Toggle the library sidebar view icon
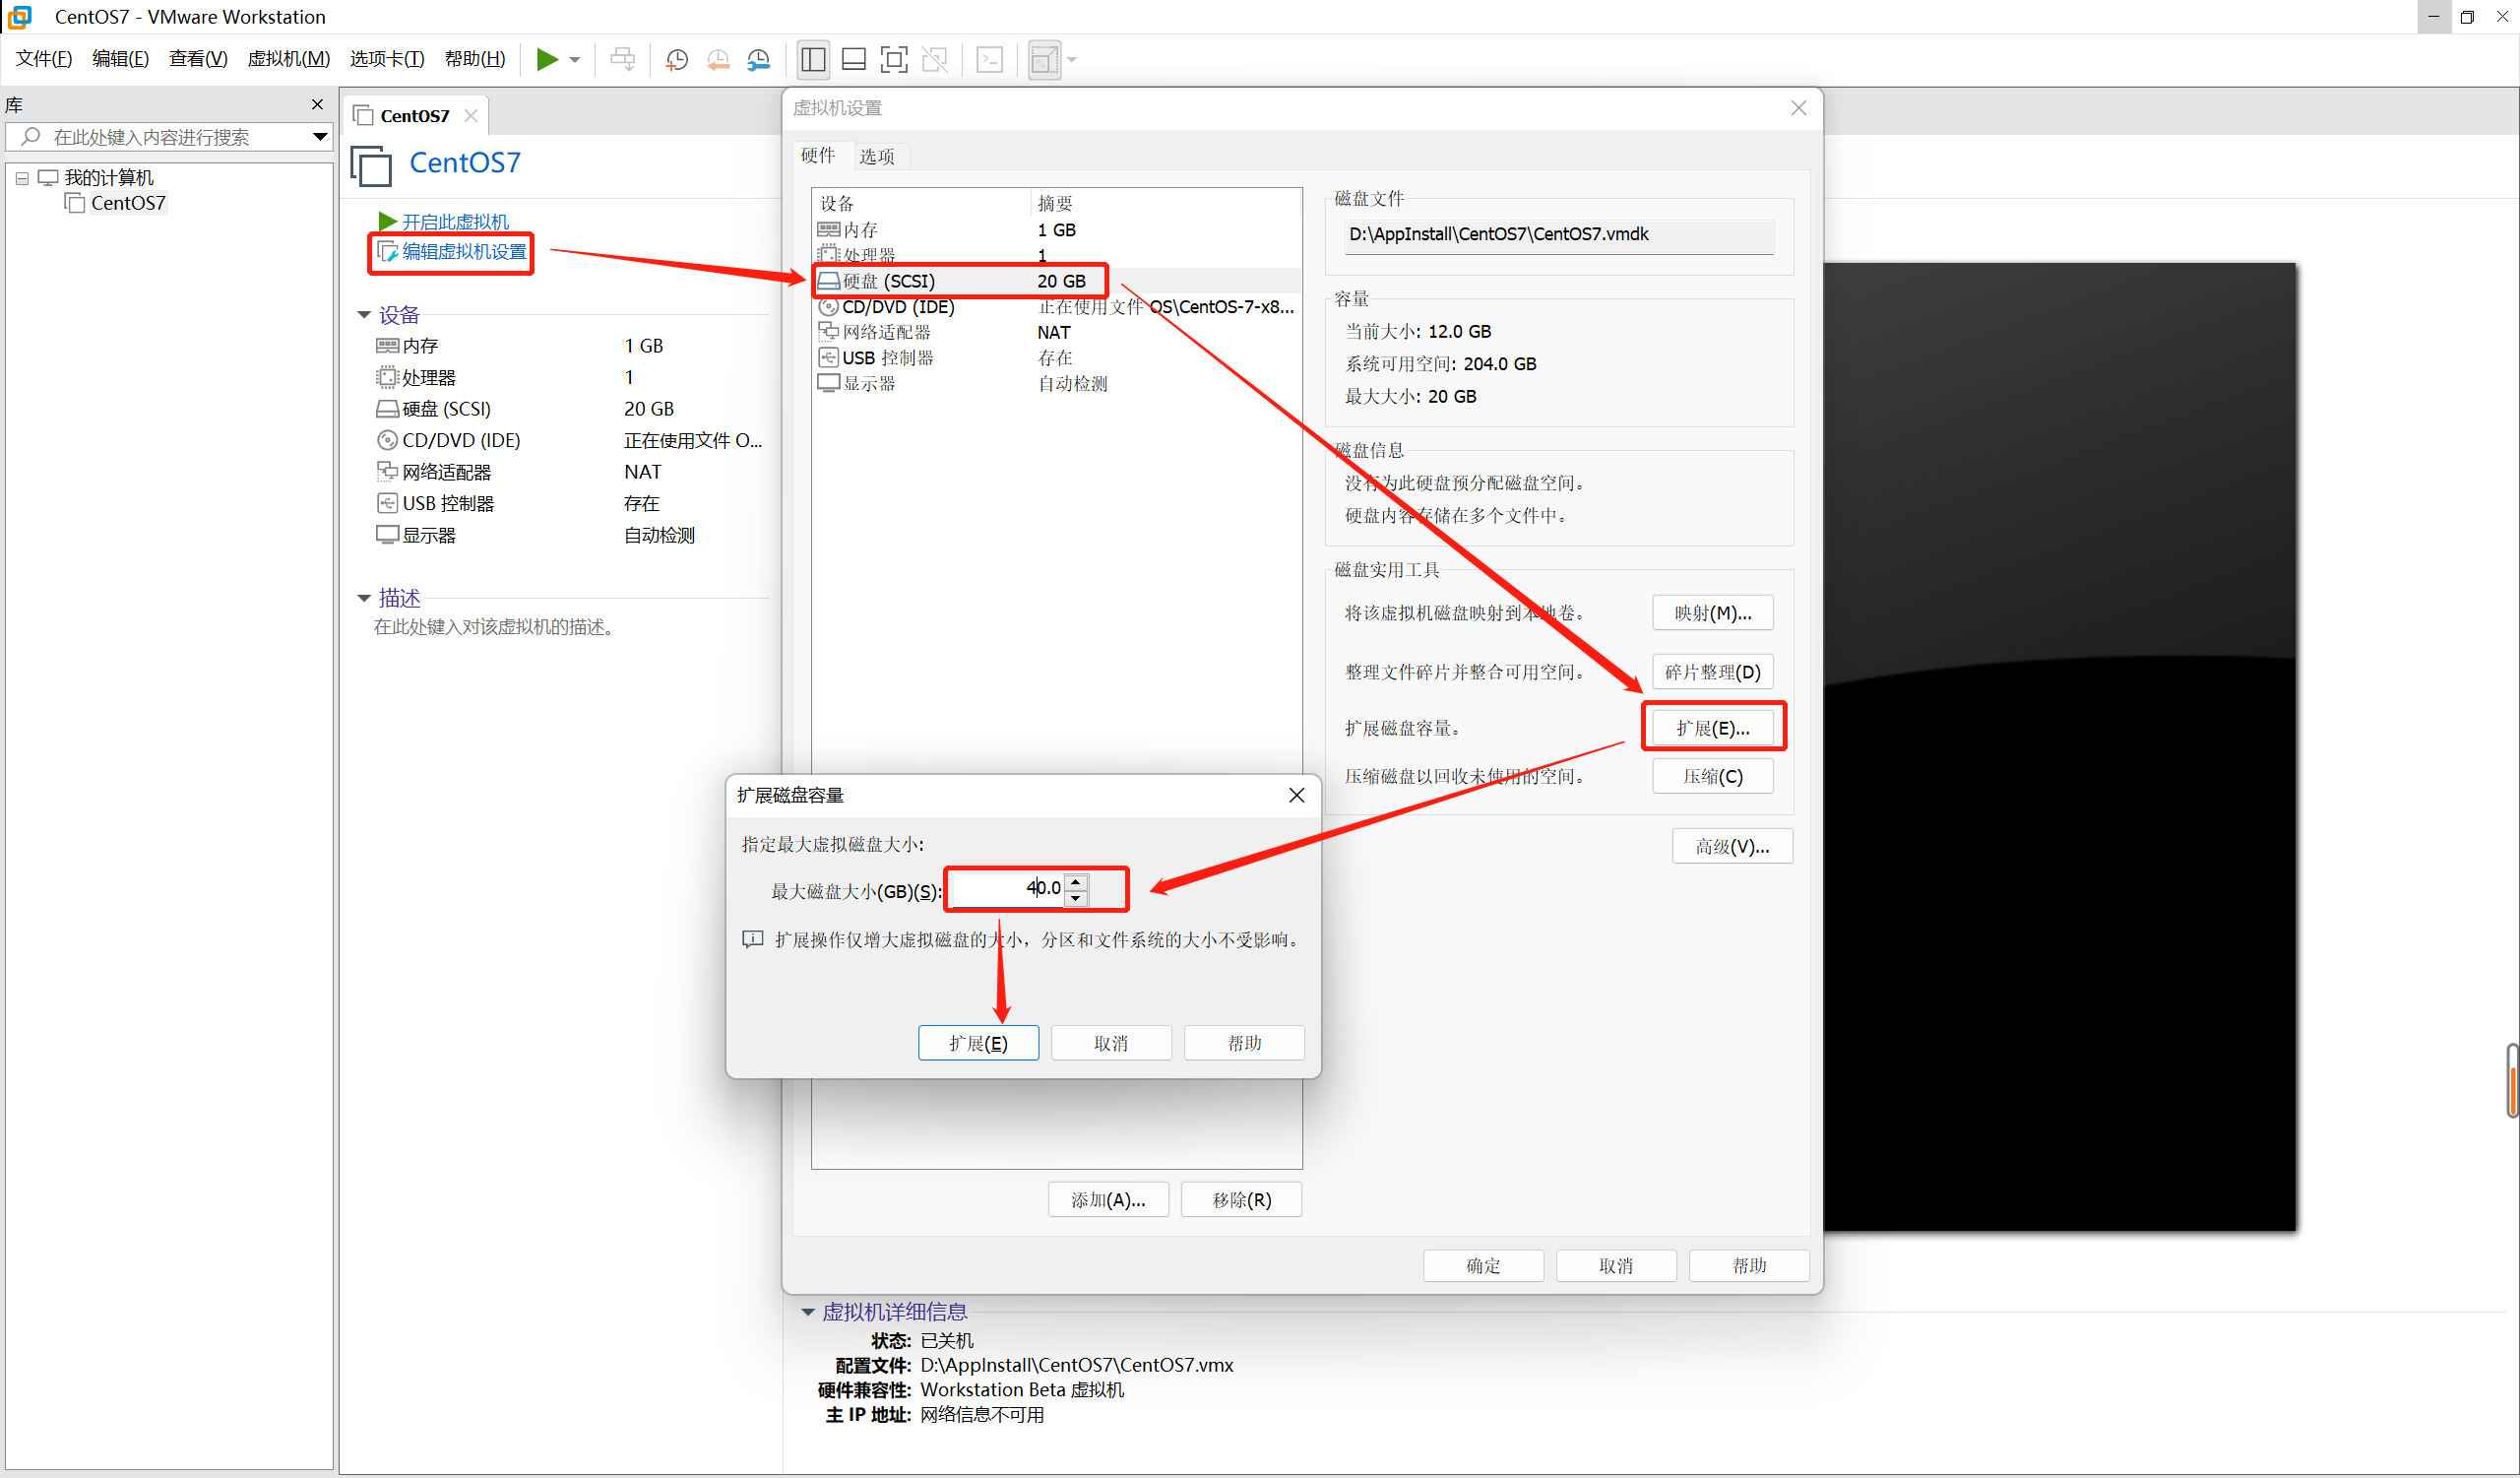 [x=813, y=60]
